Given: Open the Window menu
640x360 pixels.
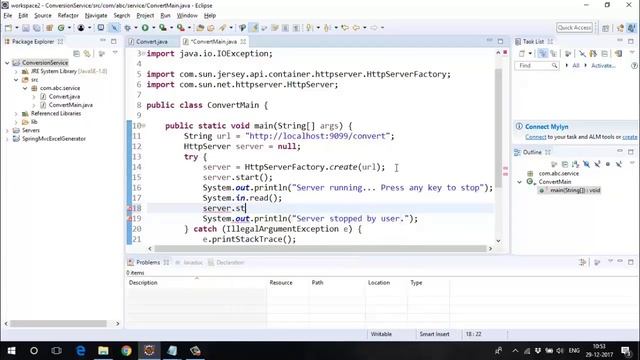Looking at the screenshot, I should [x=187, y=16].
